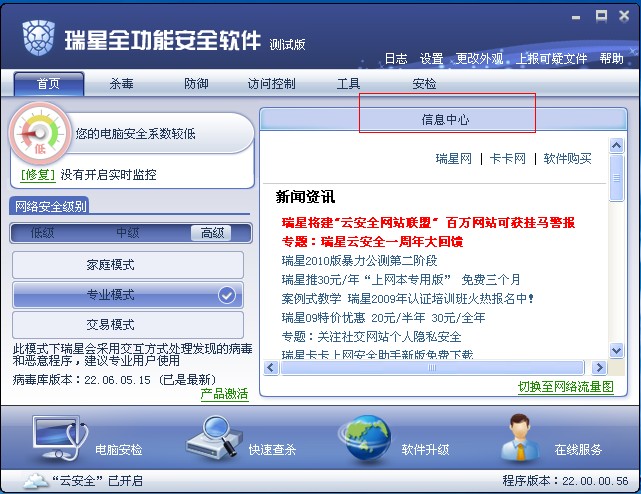This screenshot has height=494, width=641.
Task: Open the 工具 tab
Action: [x=348, y=84]
